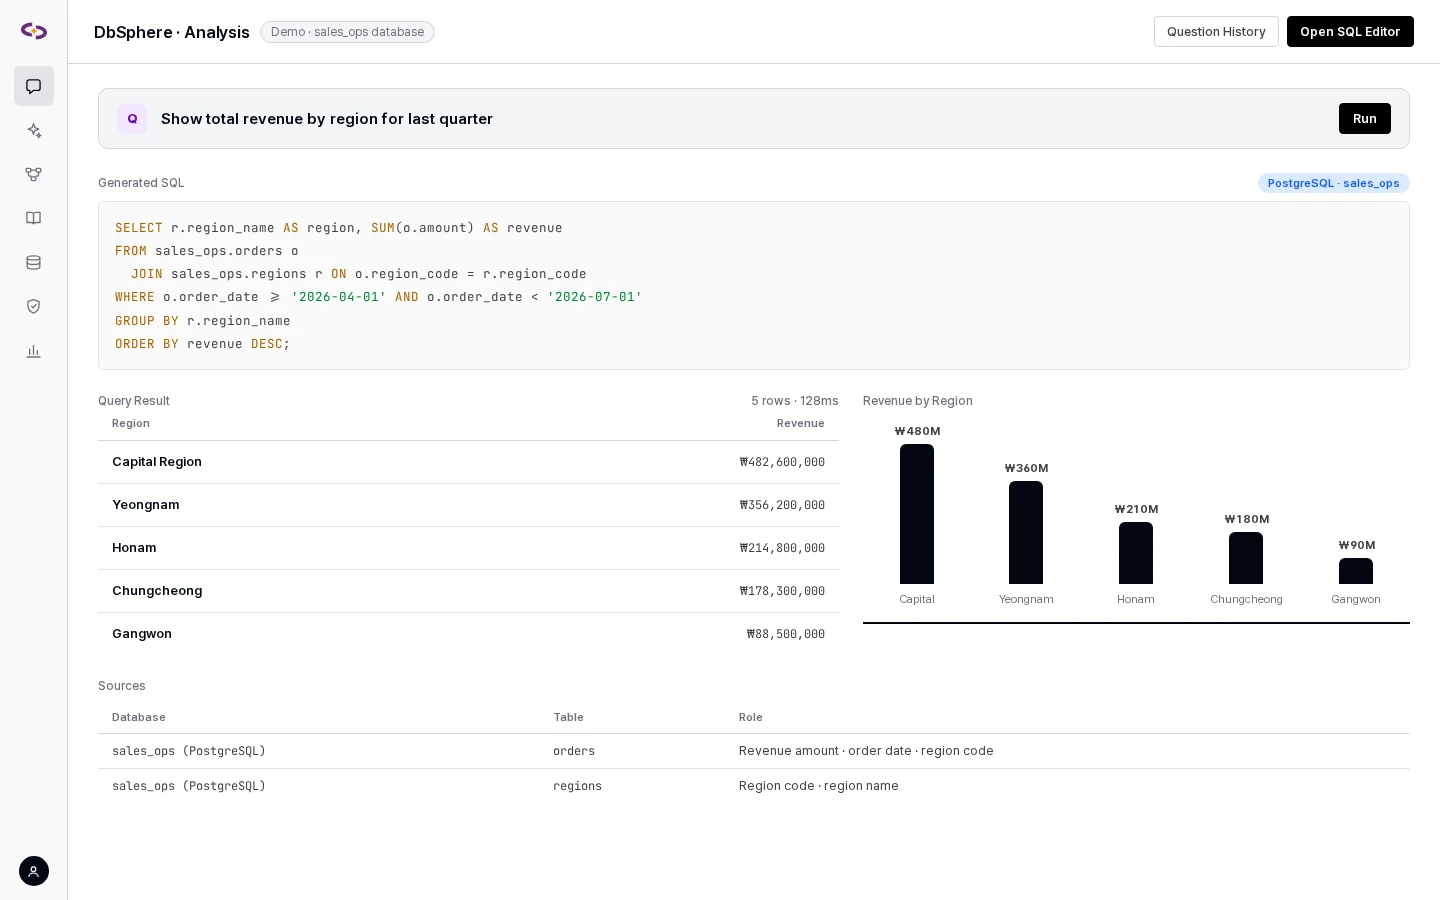Click the Role column header in Sources
The height and width of the screenshot is (900, 1440).
point(751,718)
